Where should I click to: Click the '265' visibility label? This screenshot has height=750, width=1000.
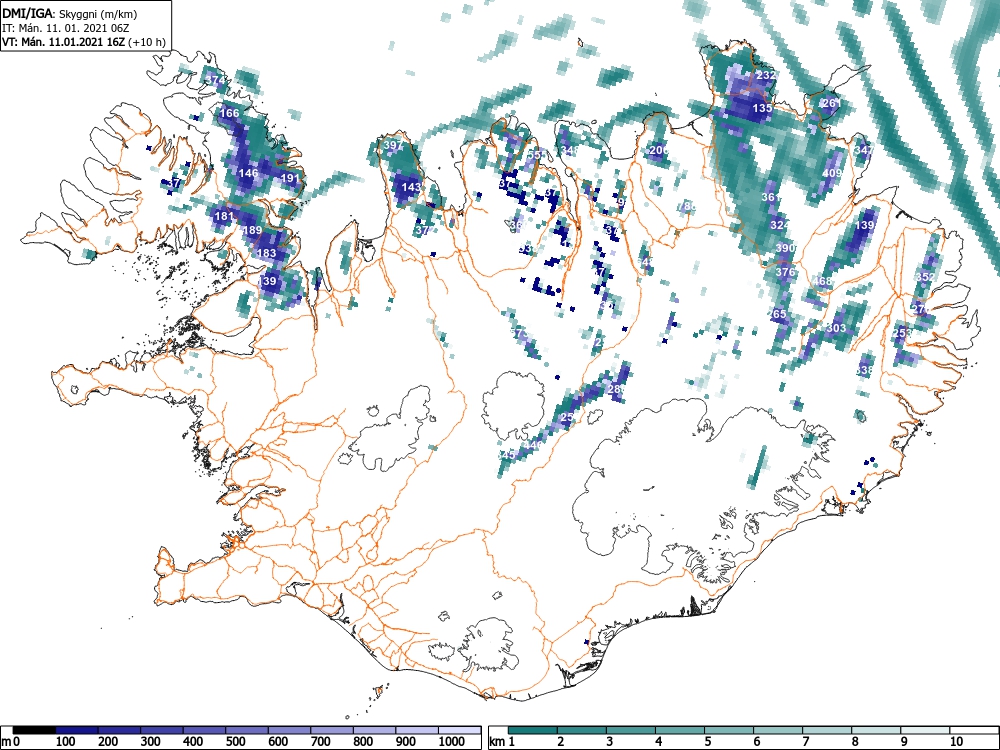pyautogui.click(x=777, y=314)
